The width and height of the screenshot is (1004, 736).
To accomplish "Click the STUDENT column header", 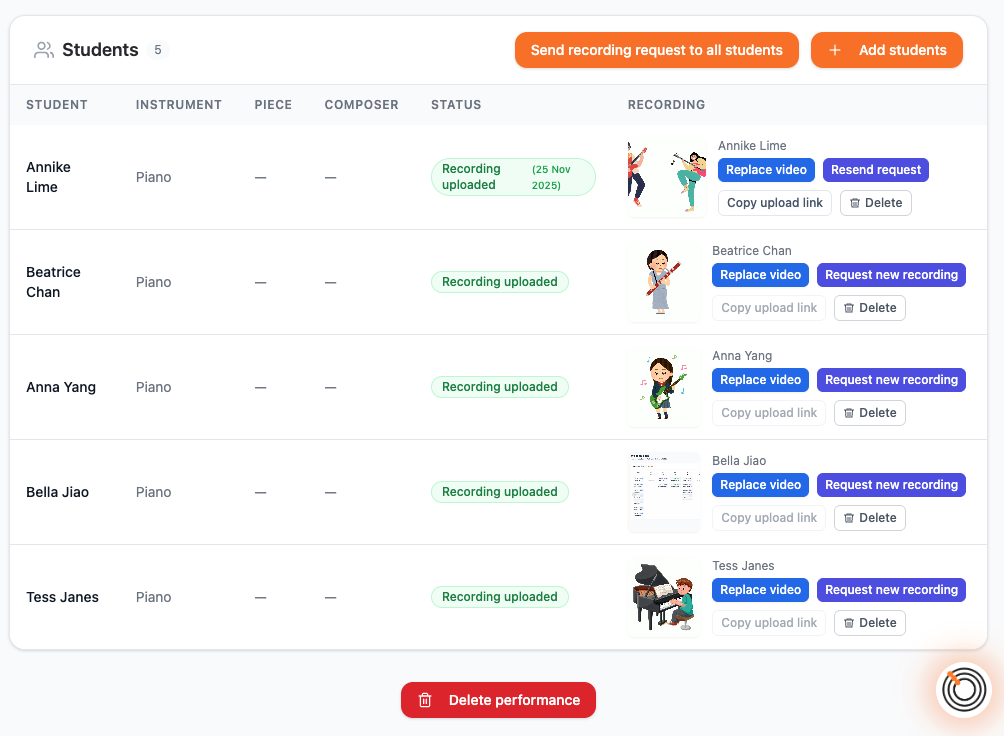I will point(57,105).
